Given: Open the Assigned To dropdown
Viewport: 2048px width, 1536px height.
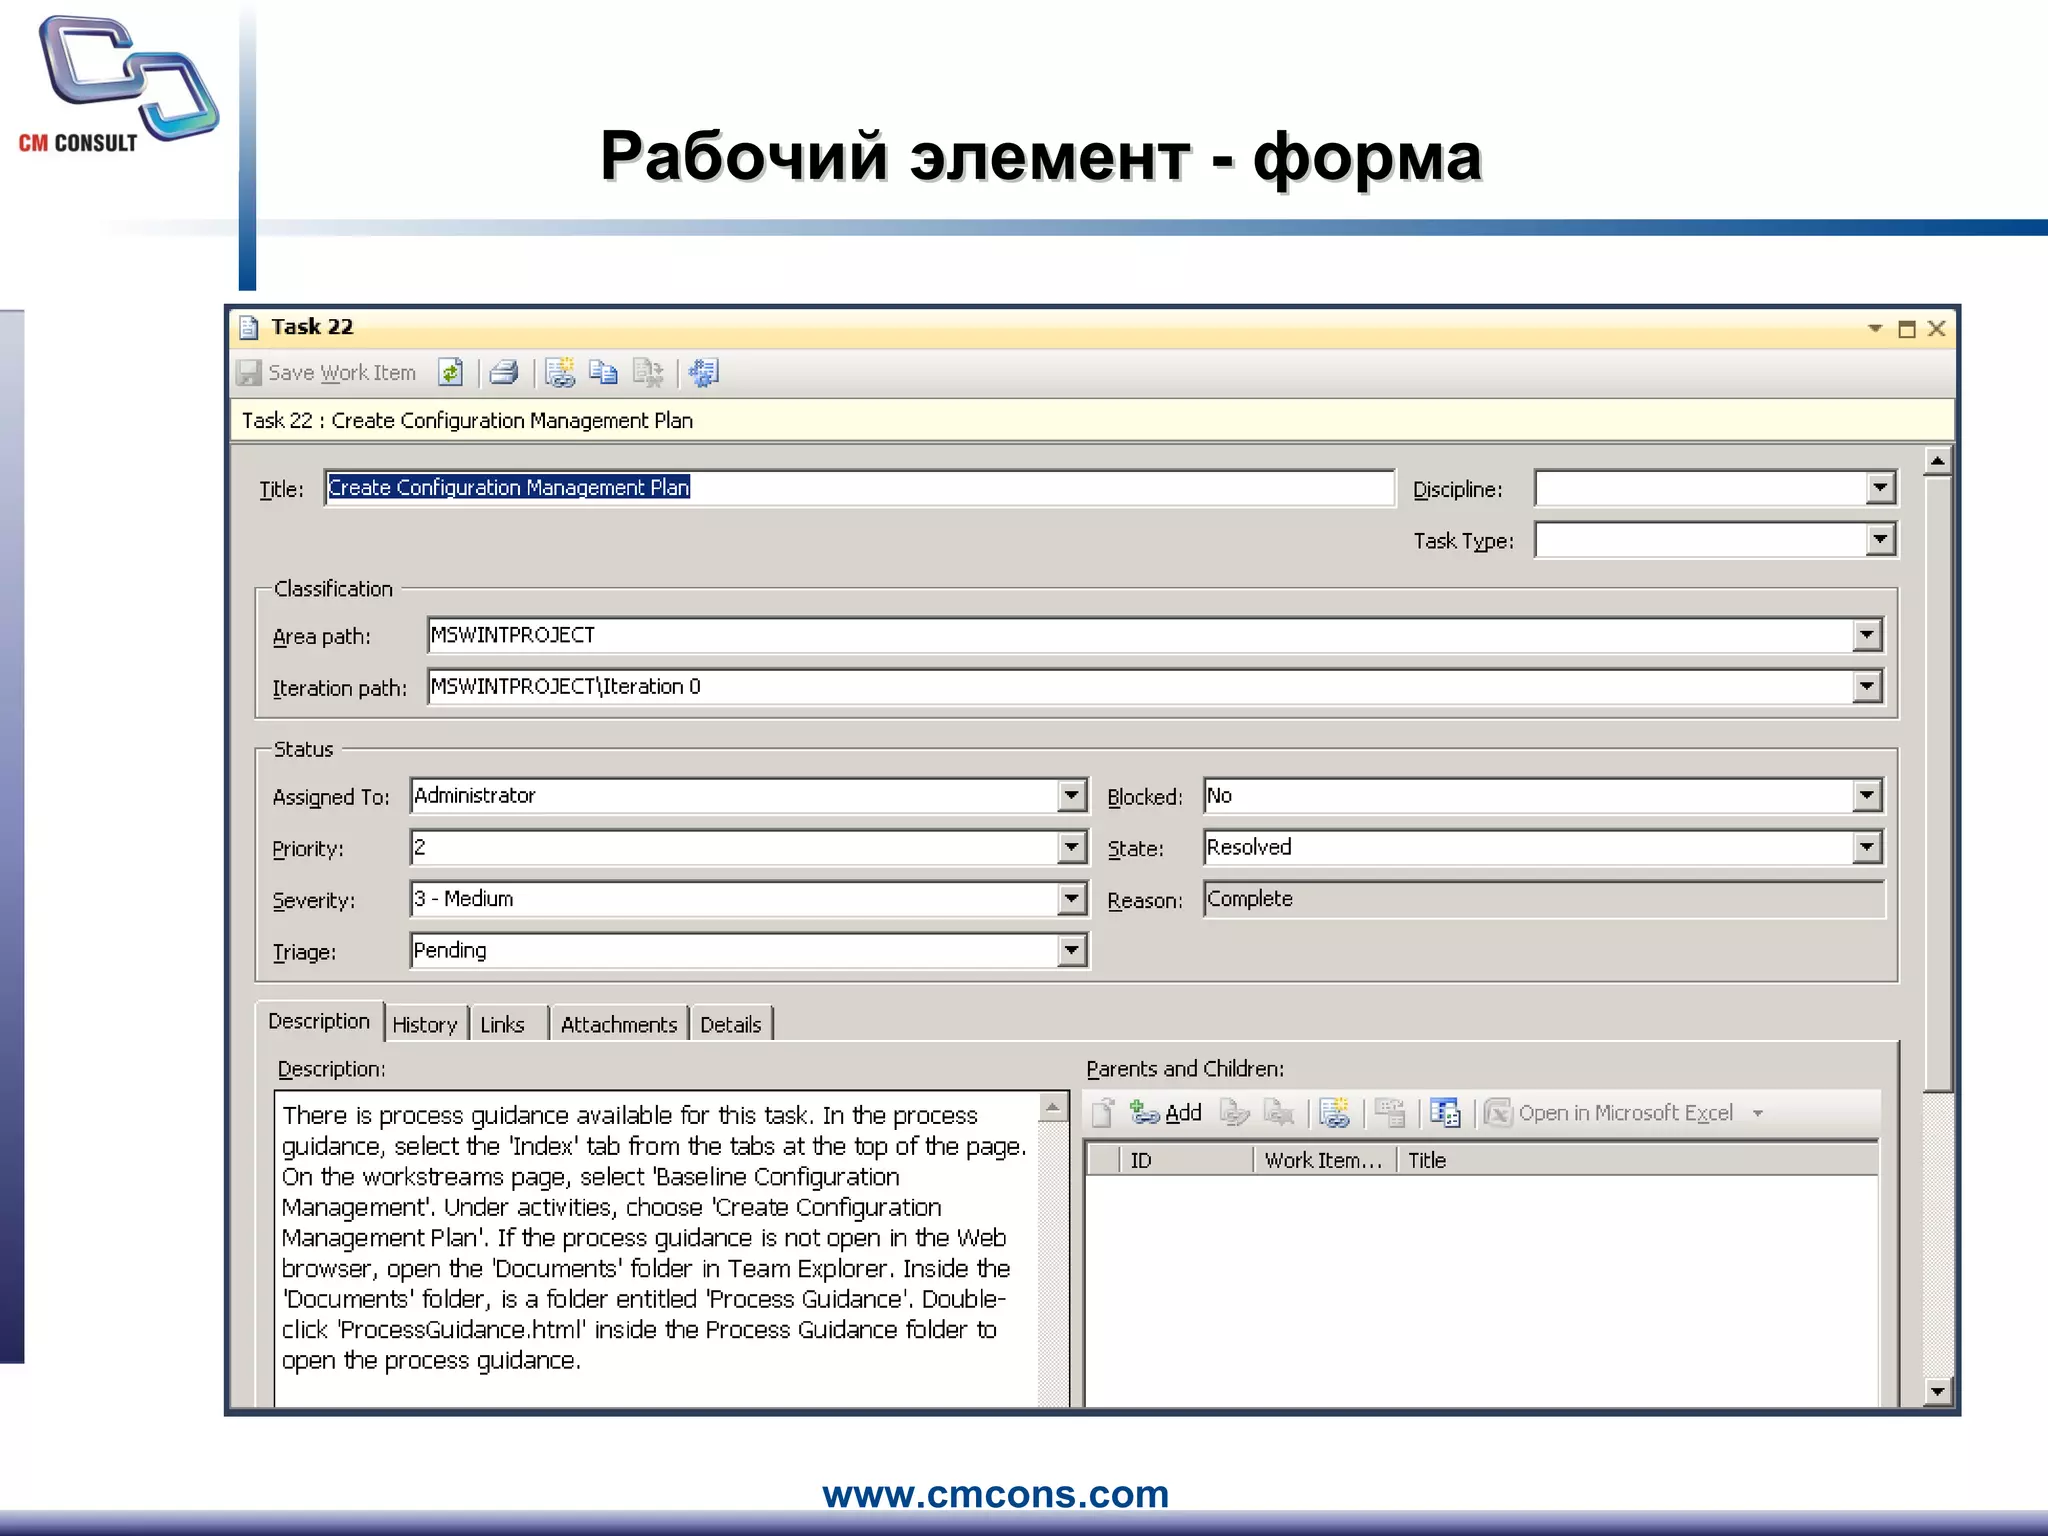Looking at the screenshot, I should [1071, 796].
